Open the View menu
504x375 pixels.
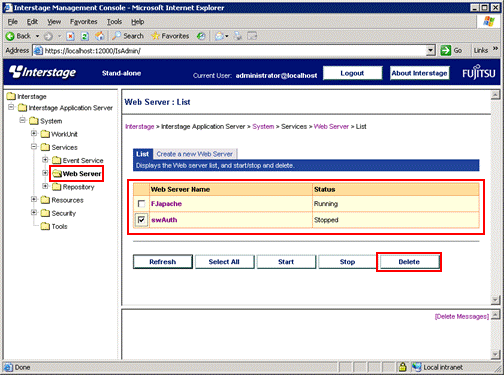[x=54, y=22]
